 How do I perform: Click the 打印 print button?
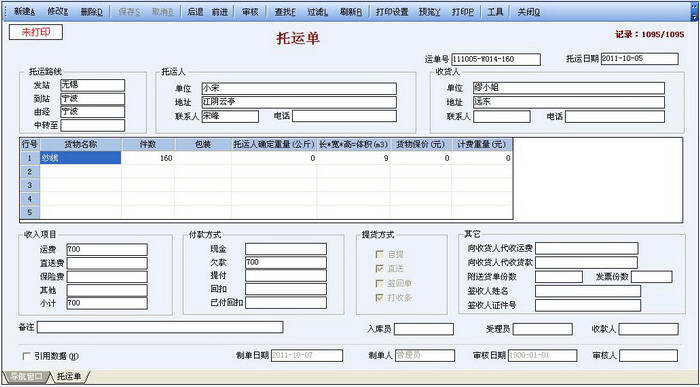[462, 12]
